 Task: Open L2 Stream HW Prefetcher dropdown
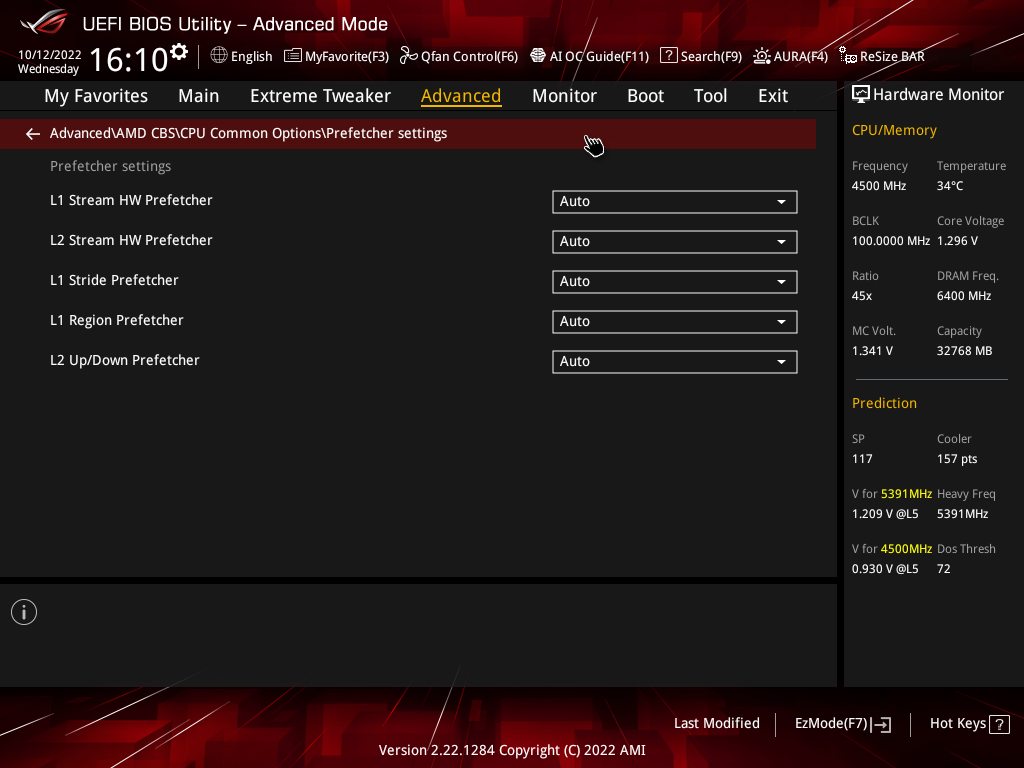pyautogui.click(x=675, y=242)
